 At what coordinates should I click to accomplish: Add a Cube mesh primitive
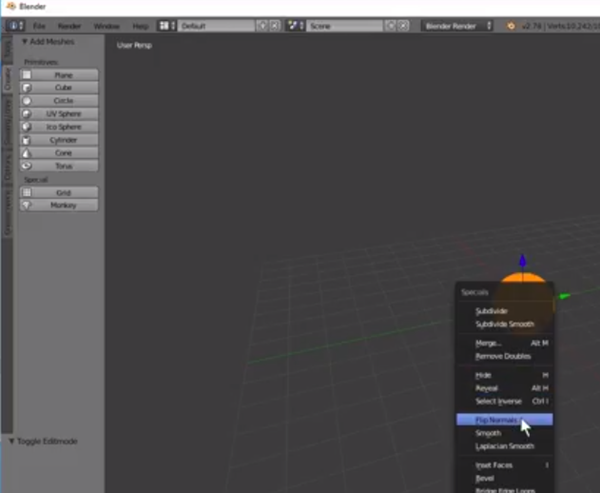(x=60, y=88)
